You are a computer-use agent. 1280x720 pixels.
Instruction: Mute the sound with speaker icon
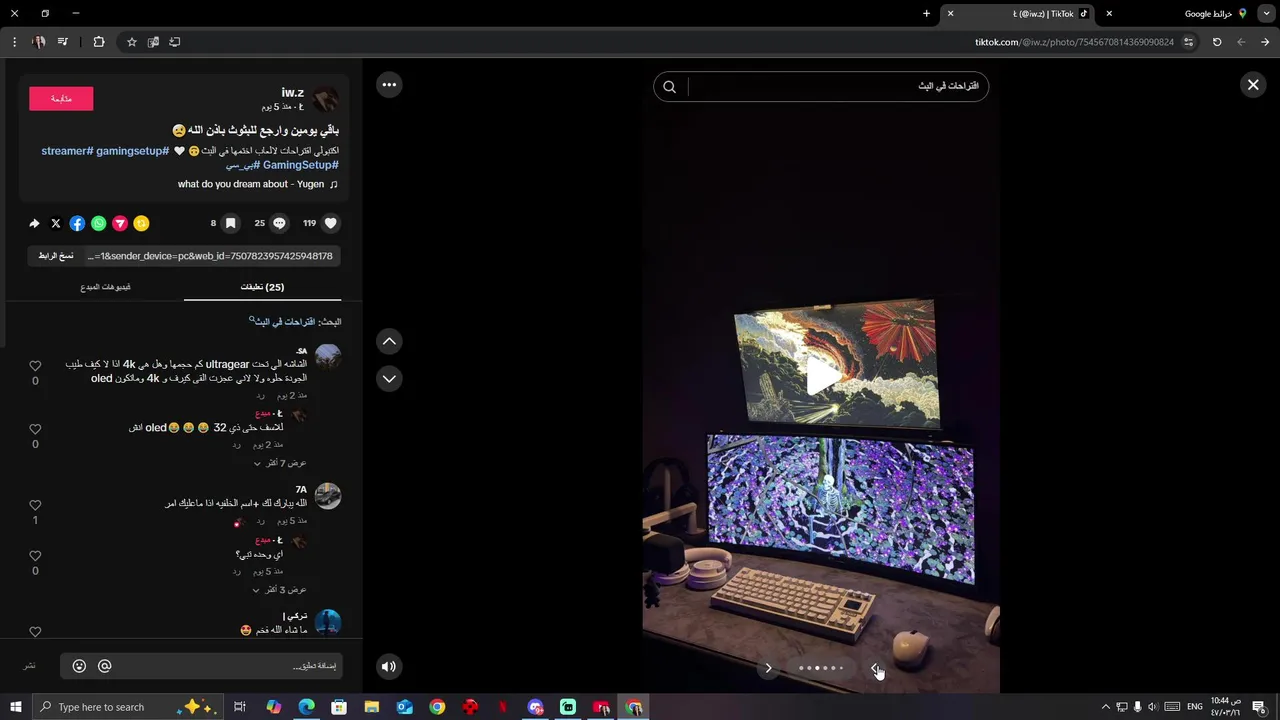[x=389, y=666]
